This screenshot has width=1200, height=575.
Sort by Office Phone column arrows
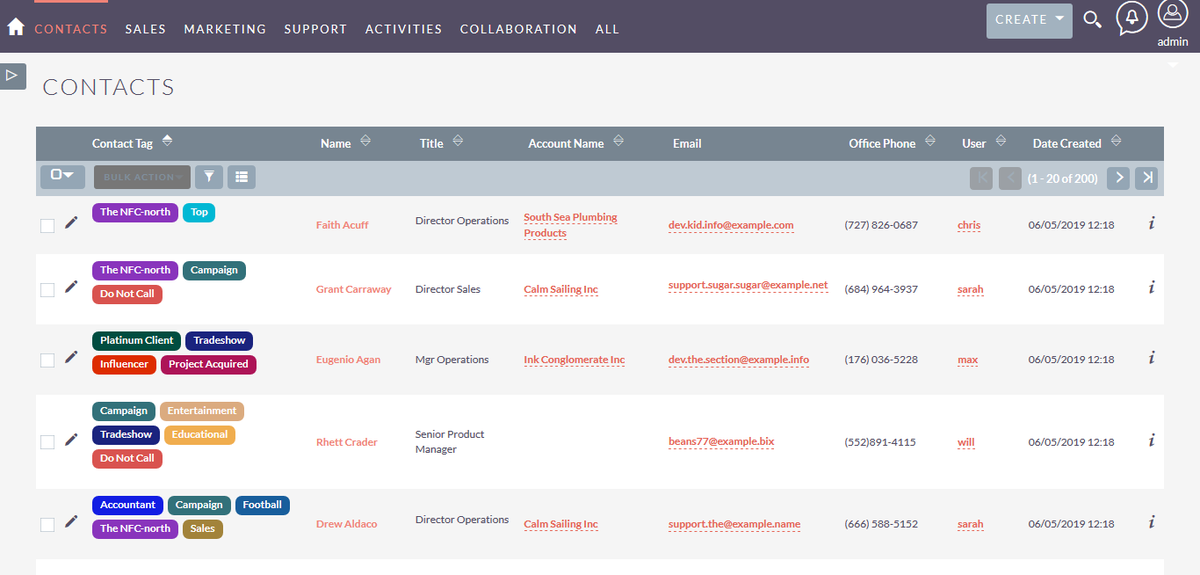click(x=930, y=142)
